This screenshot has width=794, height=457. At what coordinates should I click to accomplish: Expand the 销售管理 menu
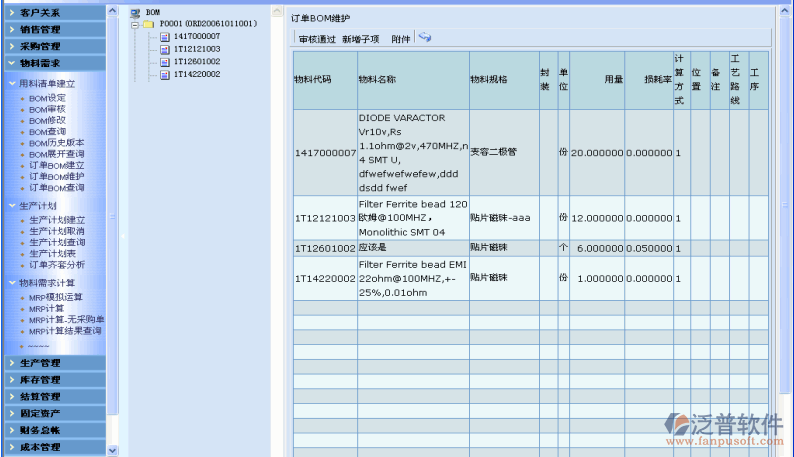point(40,29)
